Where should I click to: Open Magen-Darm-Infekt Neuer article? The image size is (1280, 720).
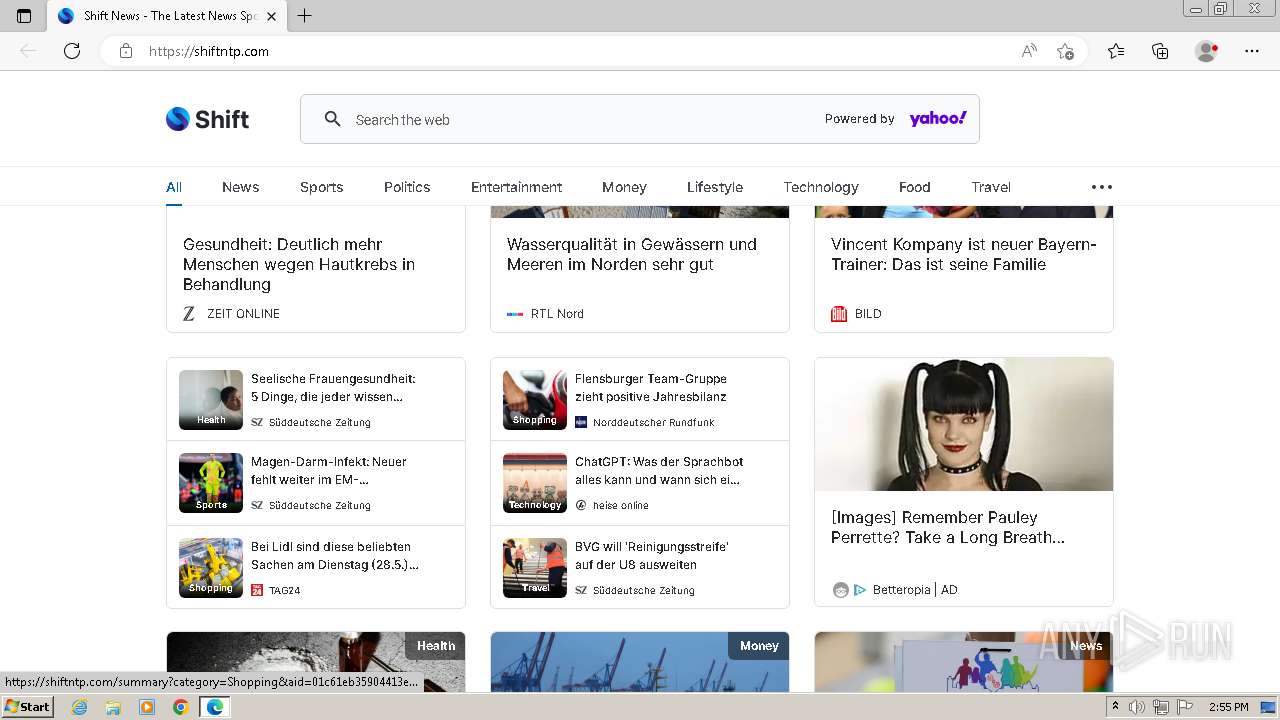[329, 471]
